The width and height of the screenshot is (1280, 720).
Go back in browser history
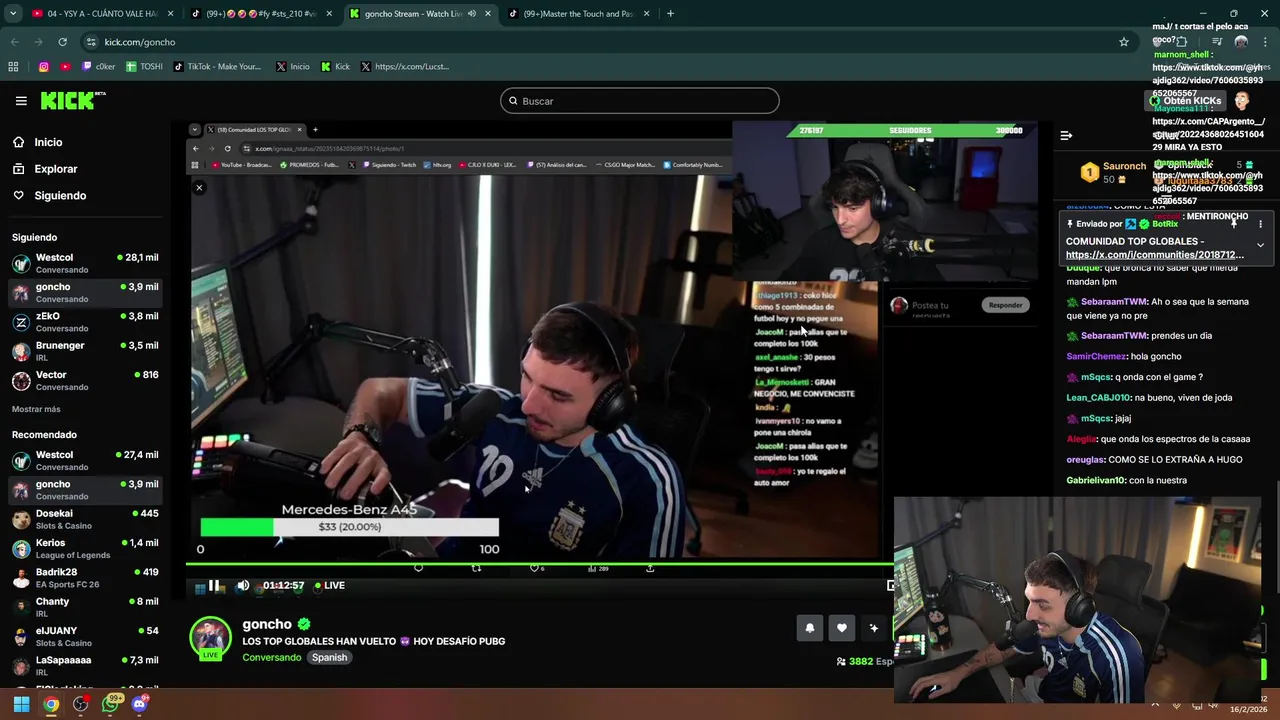coord(14,42)
